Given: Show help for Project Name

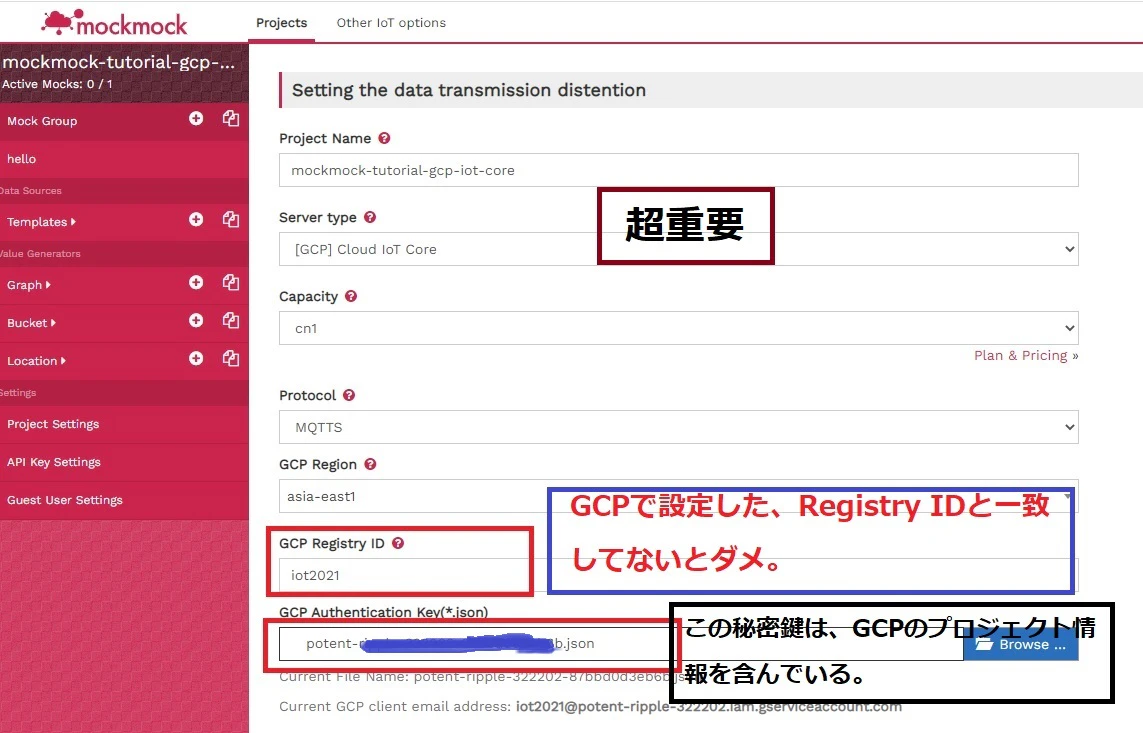Looking at the screenshot, I should (384, 138).
